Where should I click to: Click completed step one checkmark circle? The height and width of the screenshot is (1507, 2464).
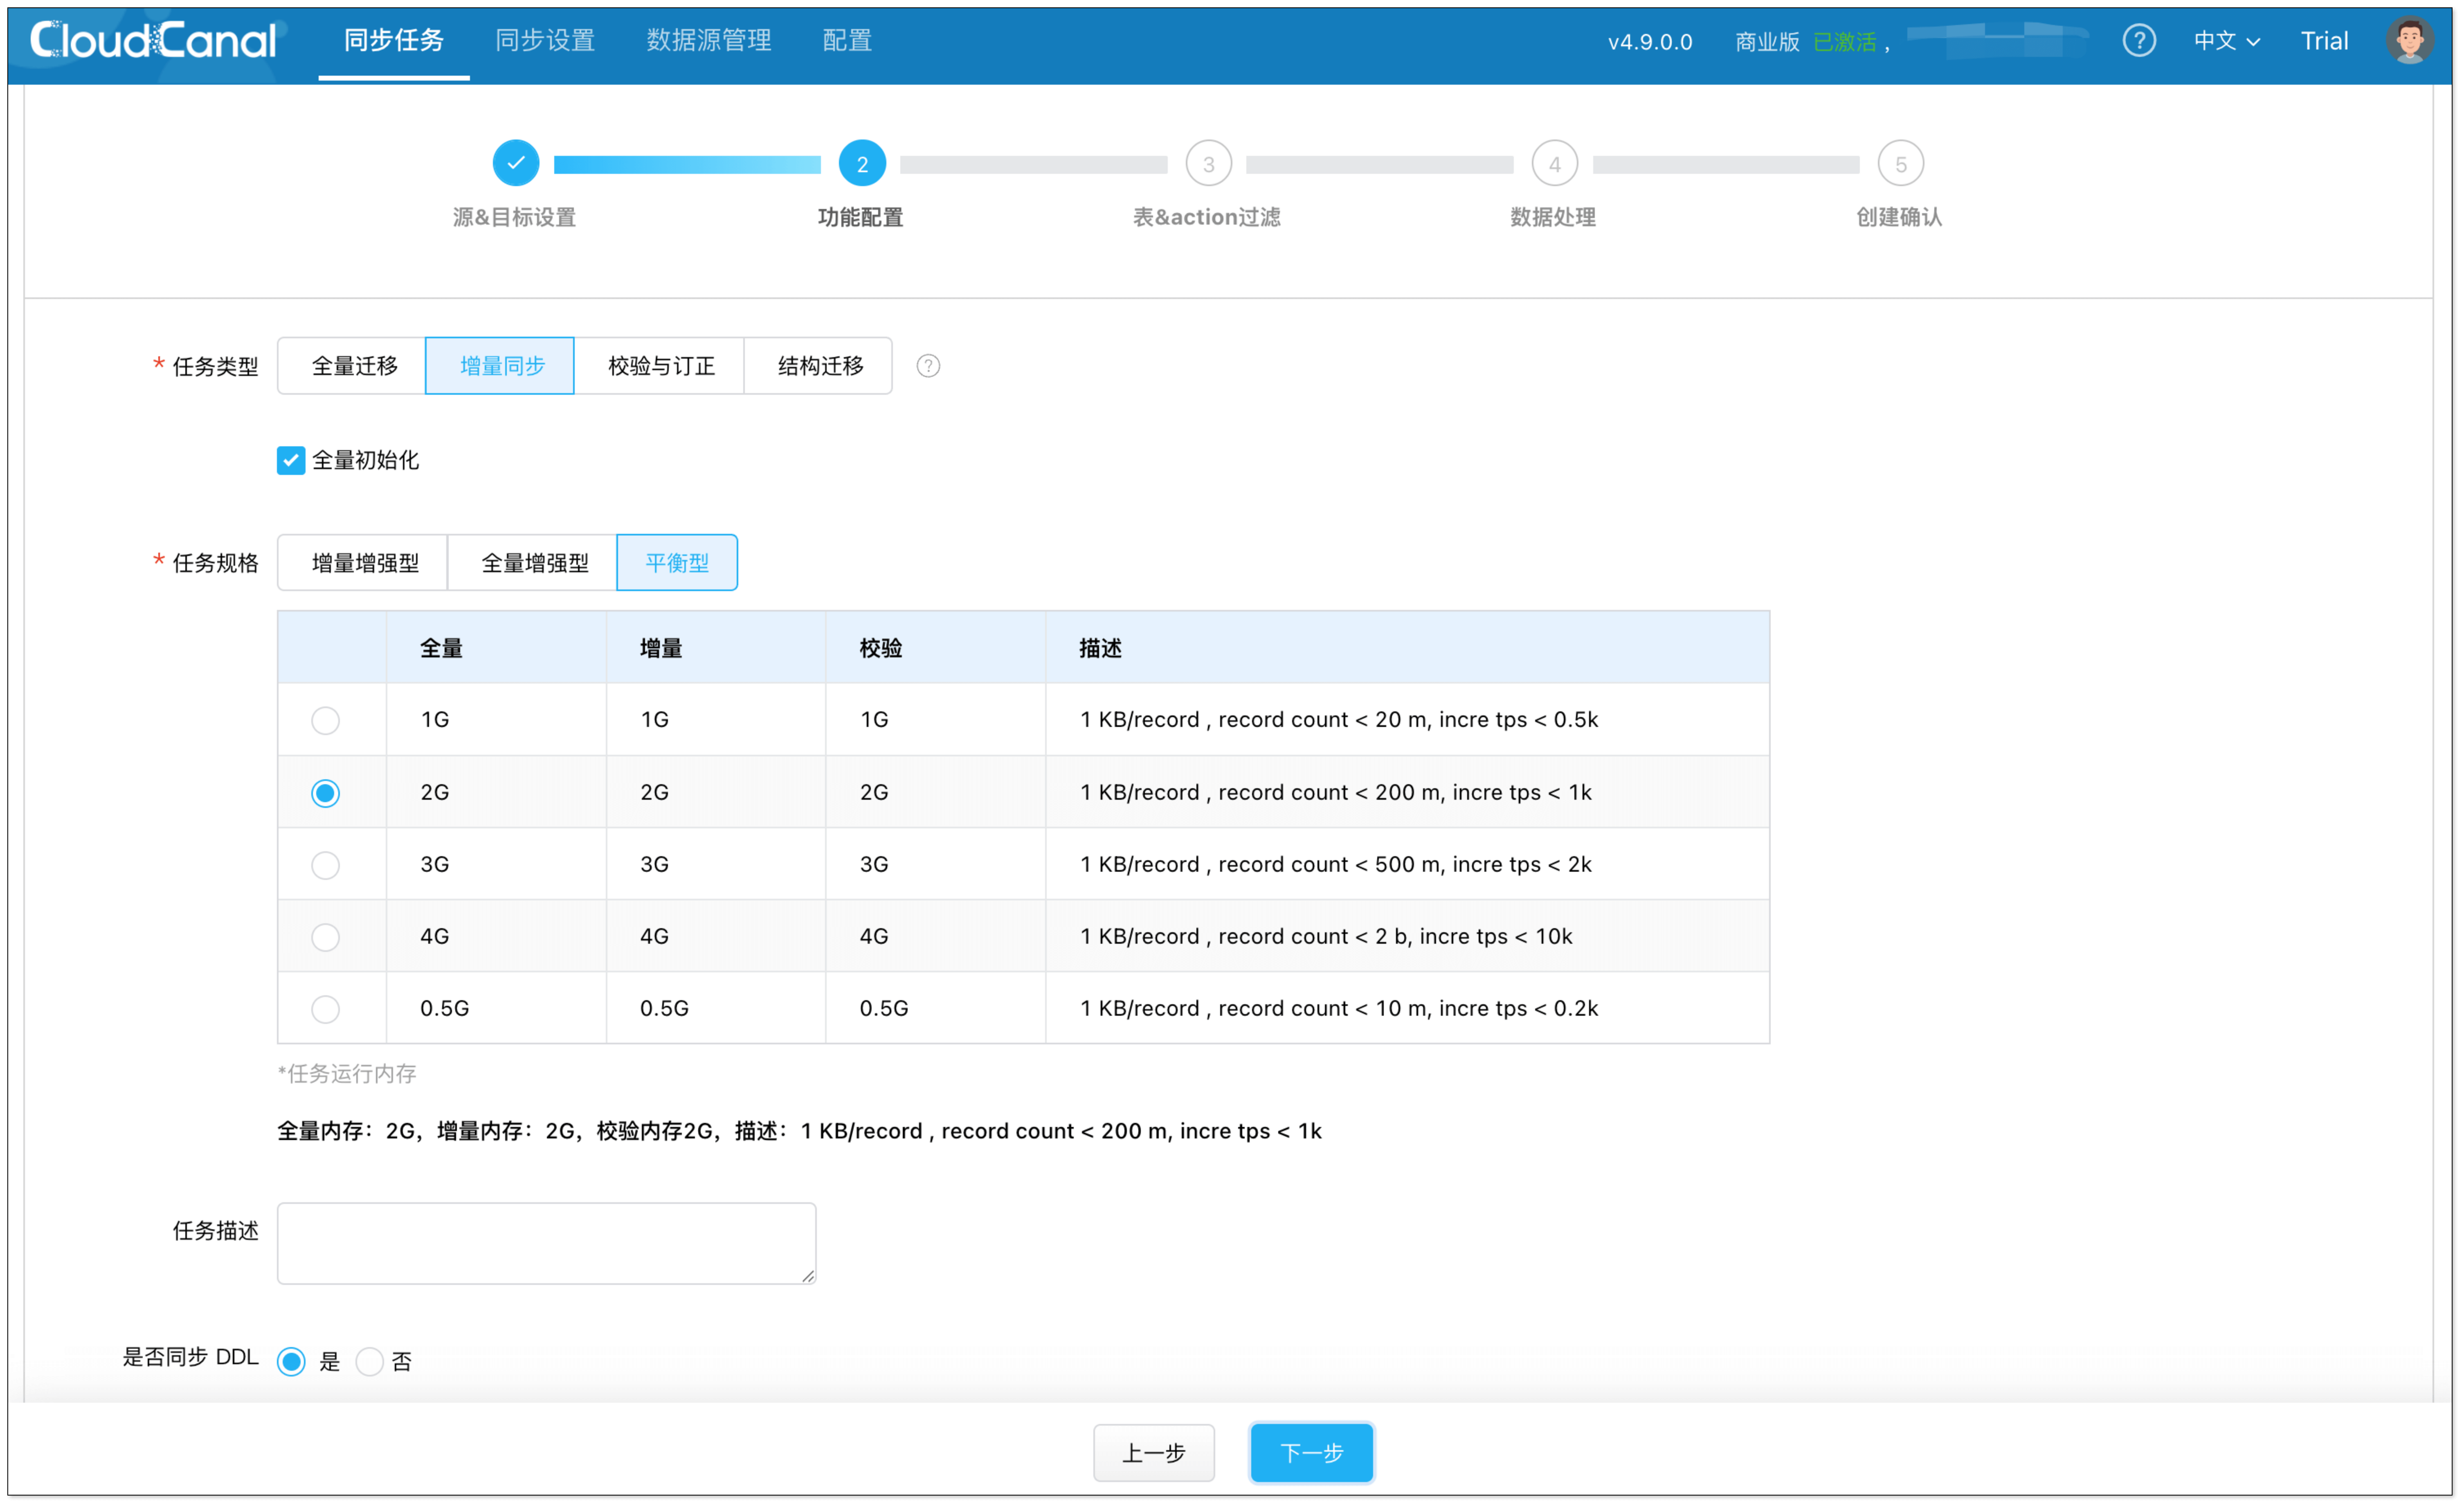[x=516, y=163]
